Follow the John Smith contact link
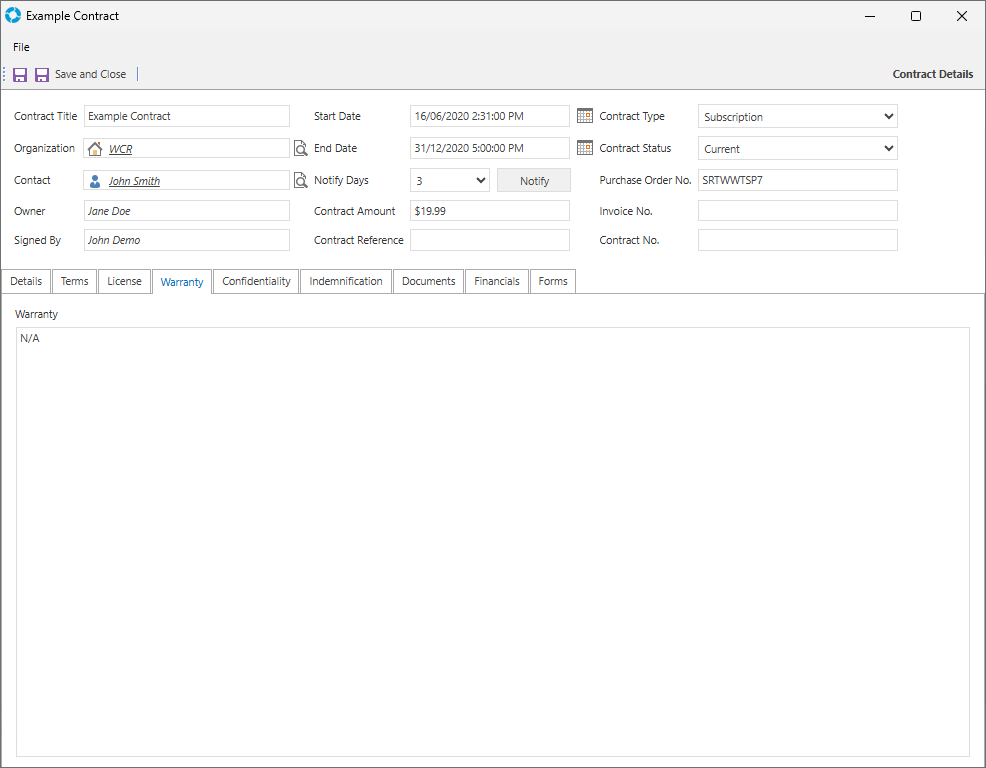The width and height of the screenshot is (986, 768). [x=134, y=182]
